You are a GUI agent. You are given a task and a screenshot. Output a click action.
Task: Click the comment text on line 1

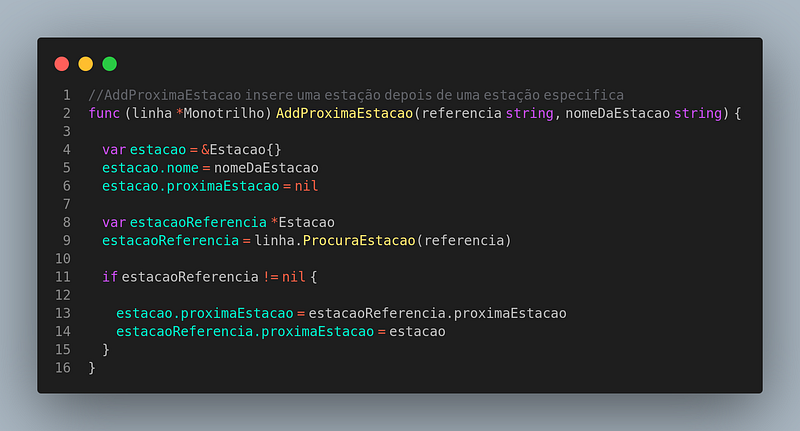[356, 95]
